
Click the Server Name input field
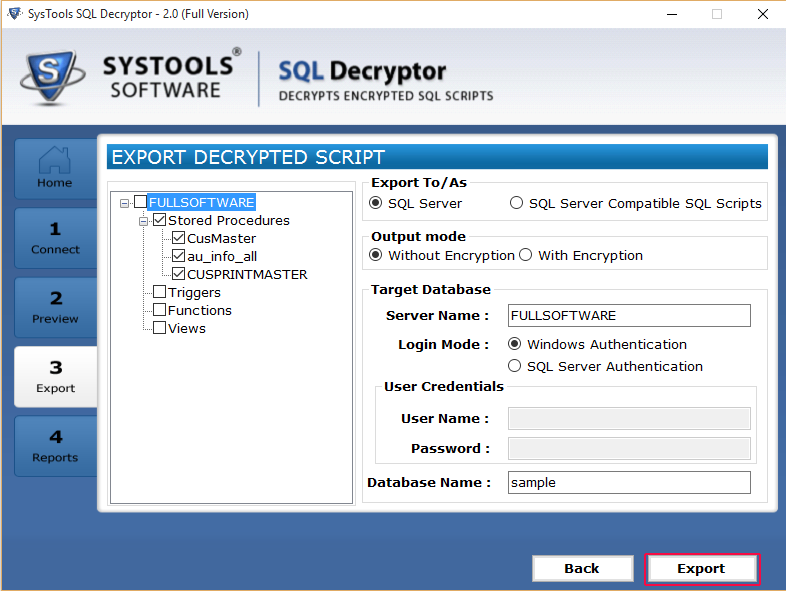[629, 315]
